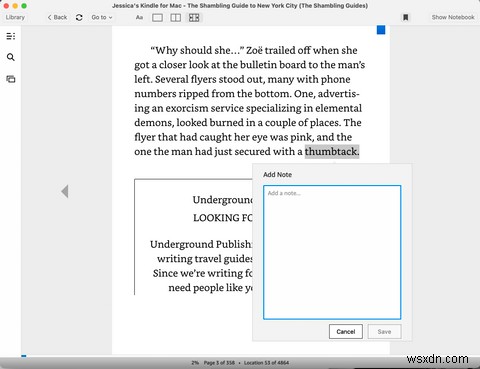Open the search magnifier icon
This screenshot has width=480, height=369.
click(x=11, y=57)
